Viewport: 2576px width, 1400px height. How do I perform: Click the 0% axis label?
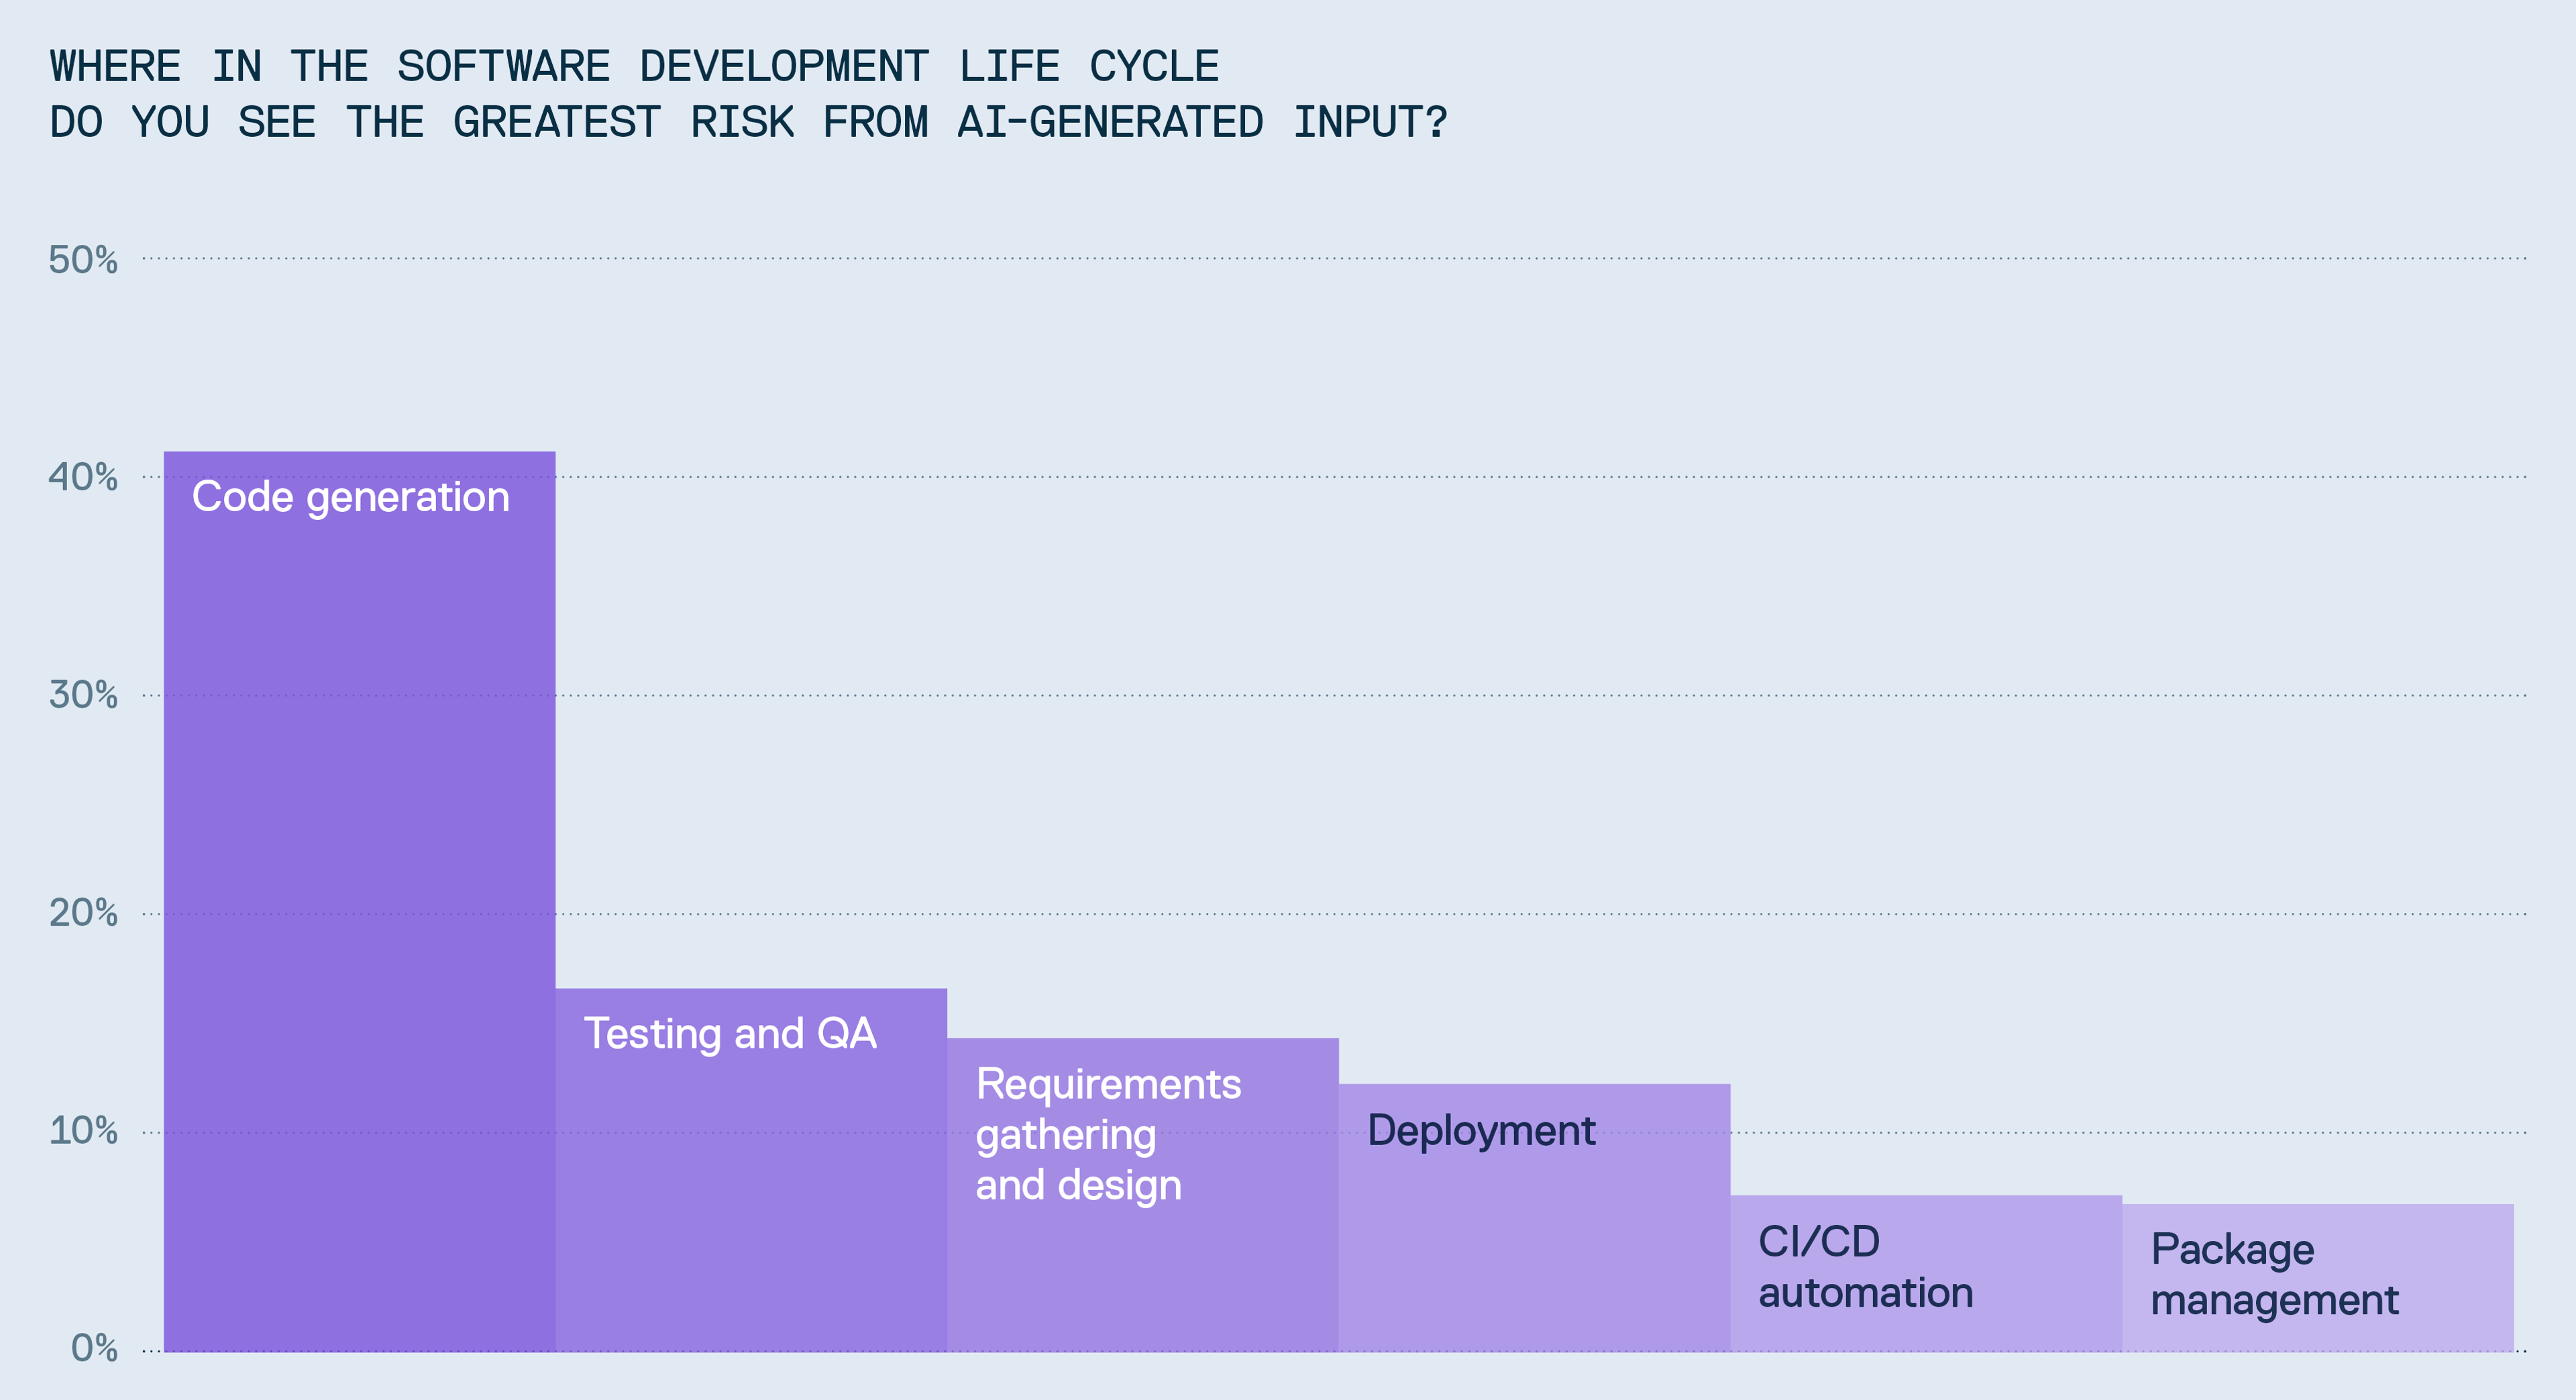point(94,1348)
